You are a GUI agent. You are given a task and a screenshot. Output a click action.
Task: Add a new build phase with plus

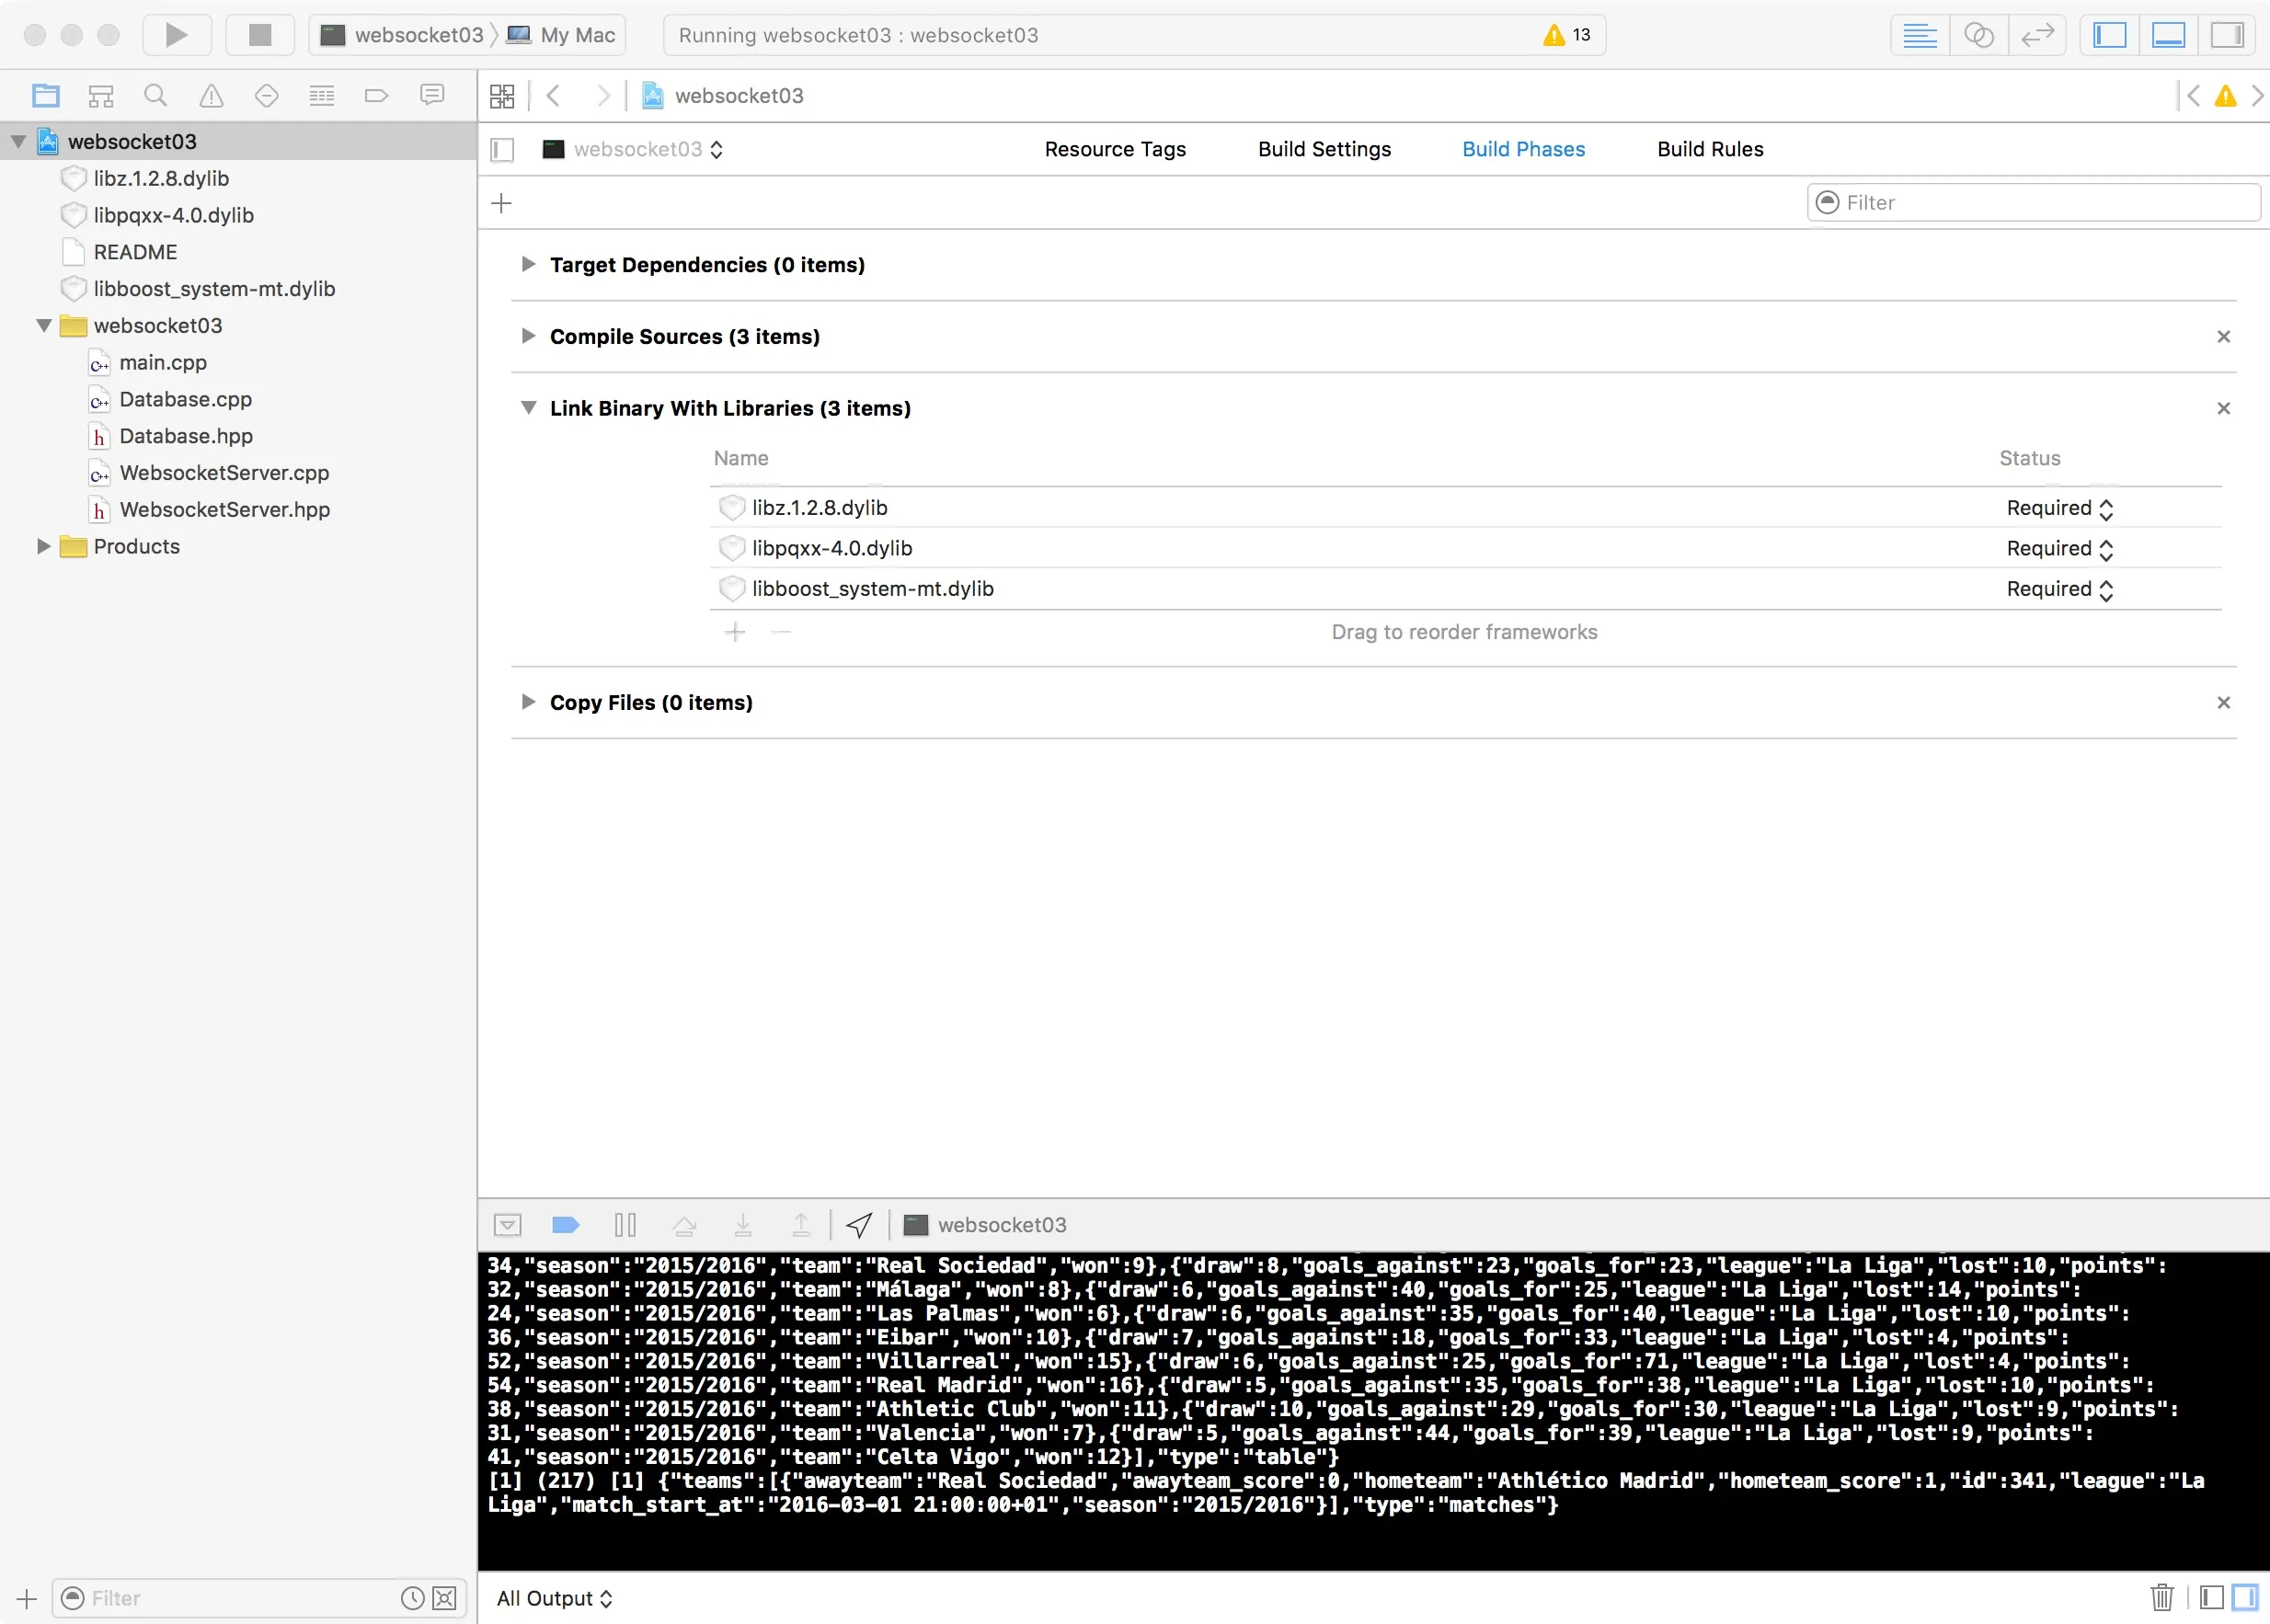pos(502,203)
